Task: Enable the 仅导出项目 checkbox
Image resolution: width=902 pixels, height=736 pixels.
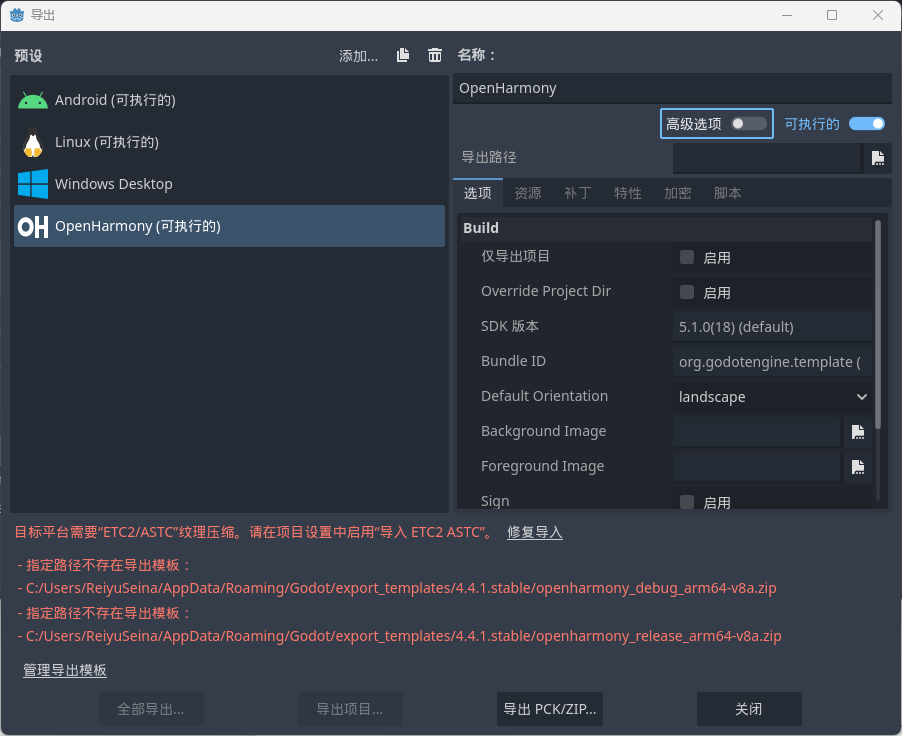Action: (x=687, y=257)
